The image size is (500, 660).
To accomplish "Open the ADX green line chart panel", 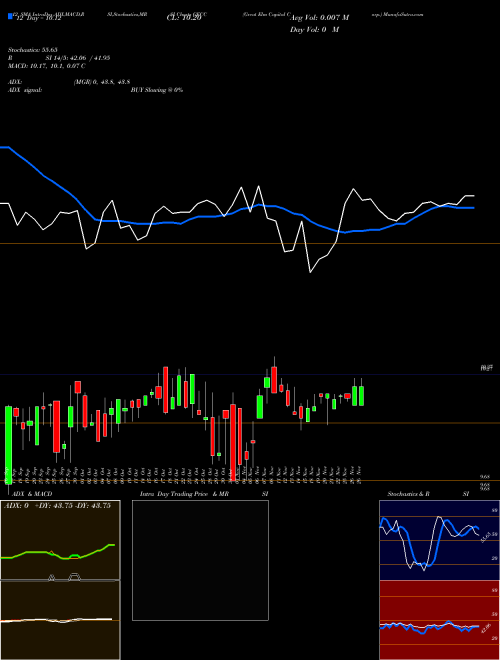I will click(60, 540).
